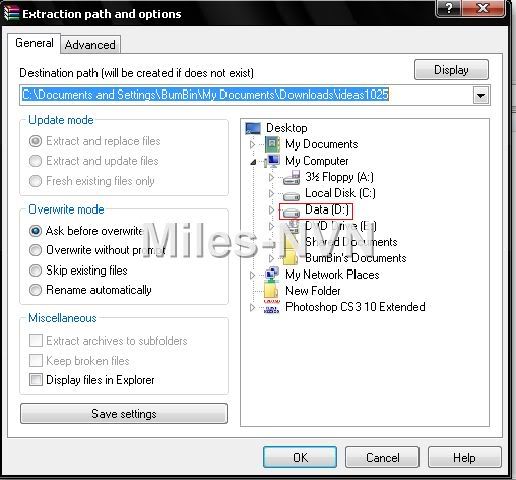Confirm extraction with the OK button
Image resolution: width=516 pixels, height=480 pixels.
click(x=300, y=457)
